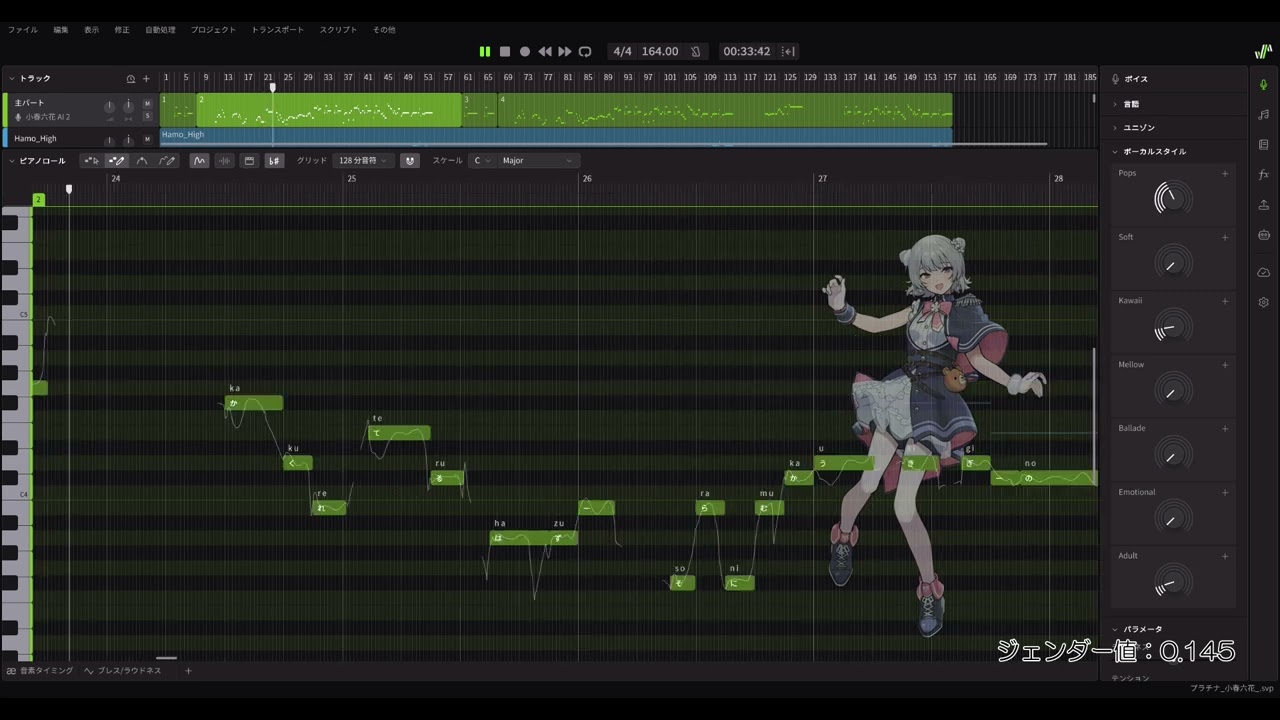Screen dimensions: 1280x720
Task: Toggle the metronome icon beside tempo
Action: point(696,51)
